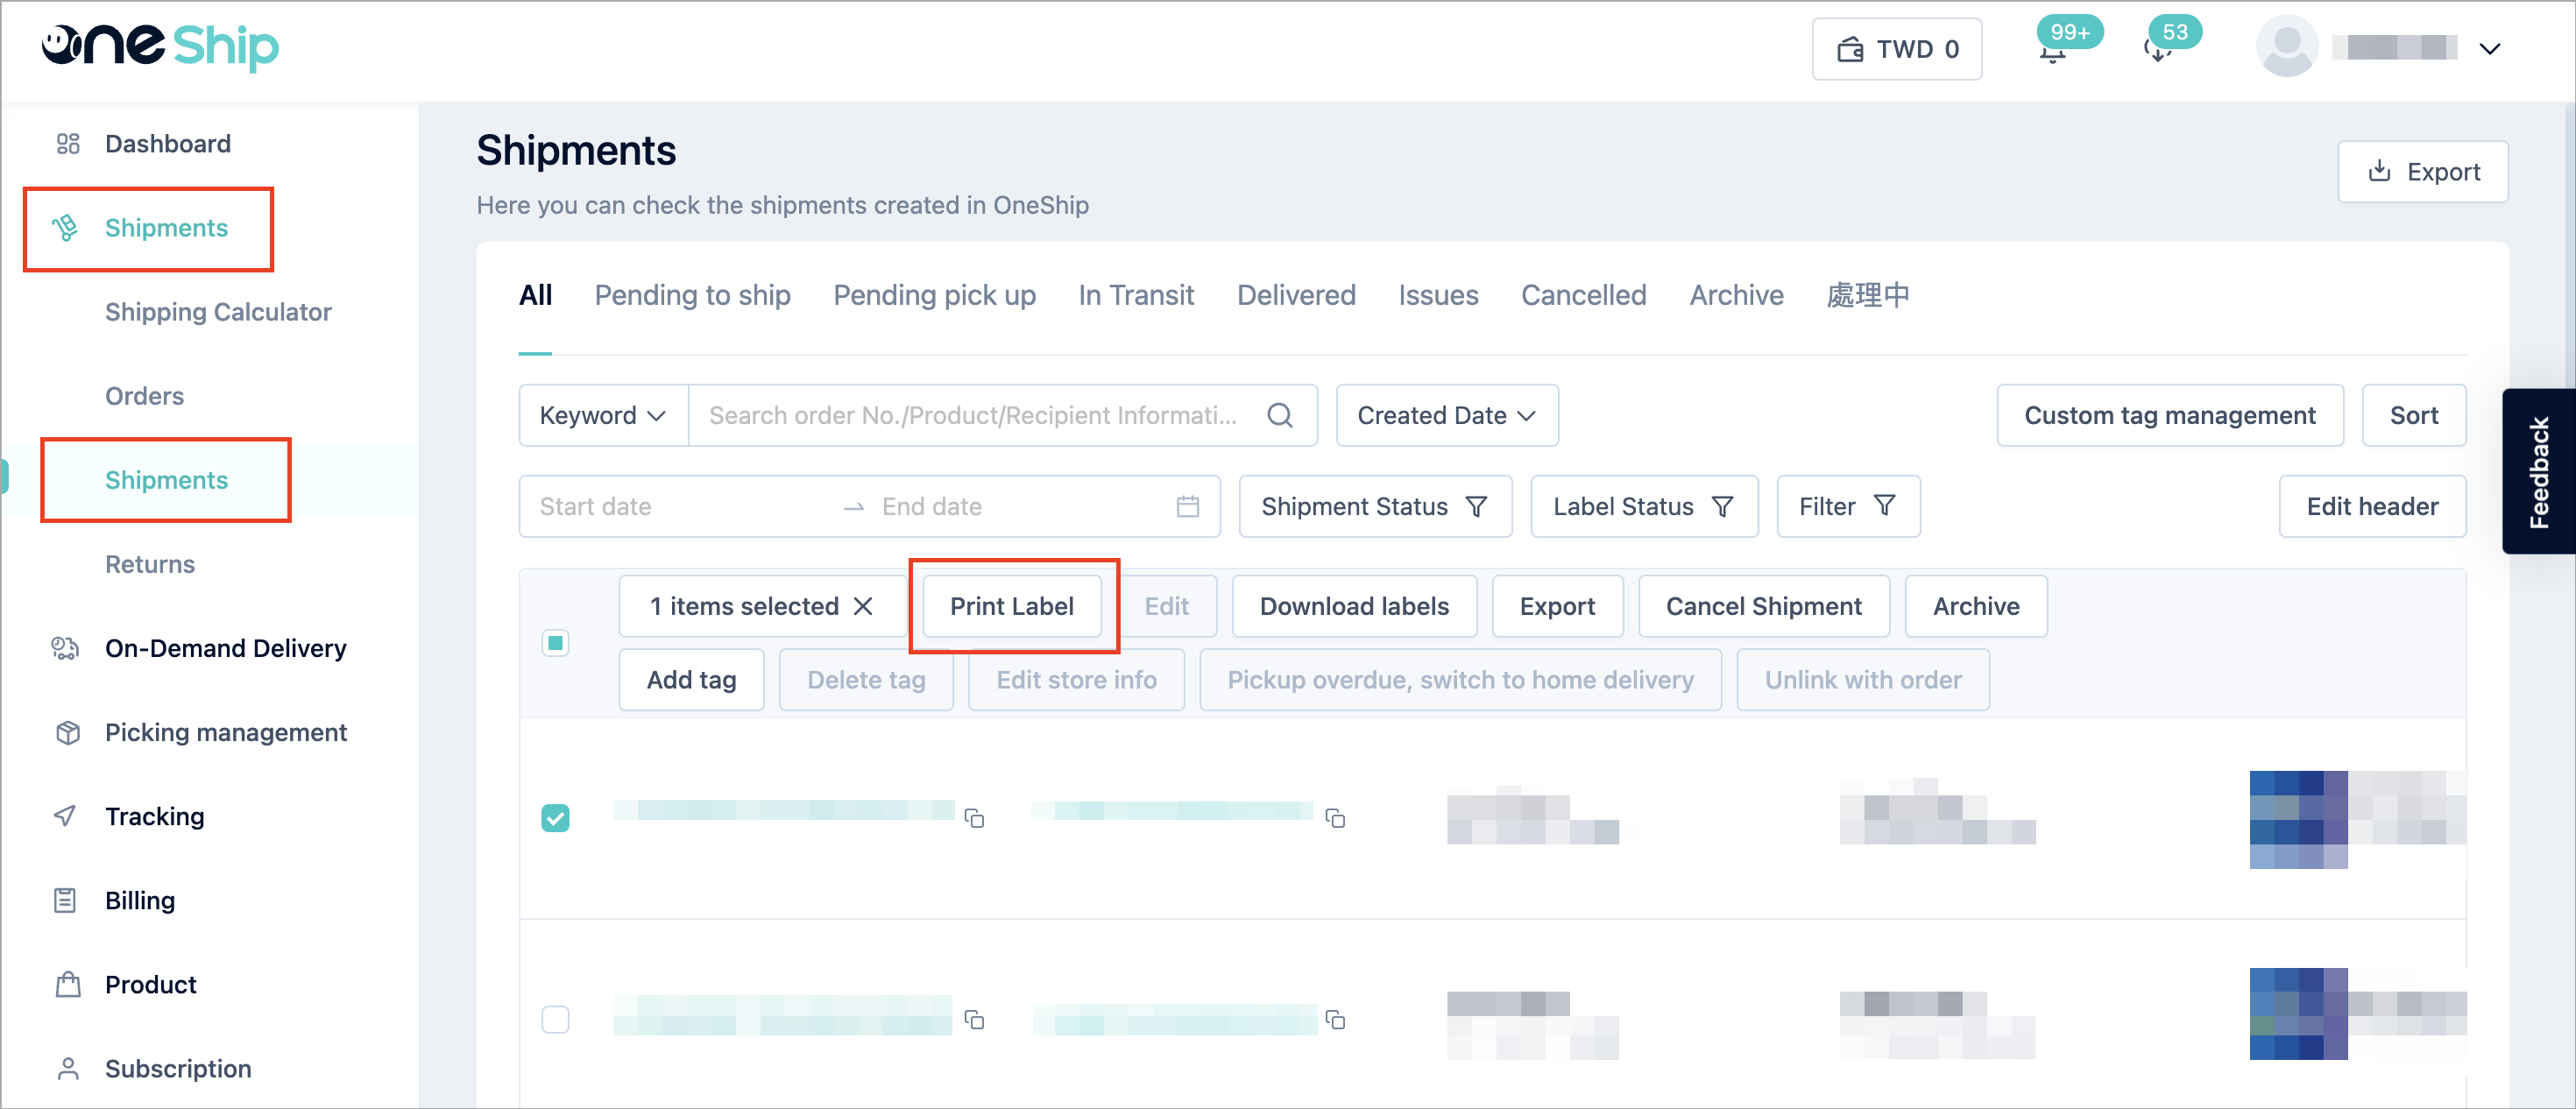This screenshot has width=2576, height=1109.
Task: Expand the account menu chevron
Action: pyautogui.click(x=2489, y=48)
